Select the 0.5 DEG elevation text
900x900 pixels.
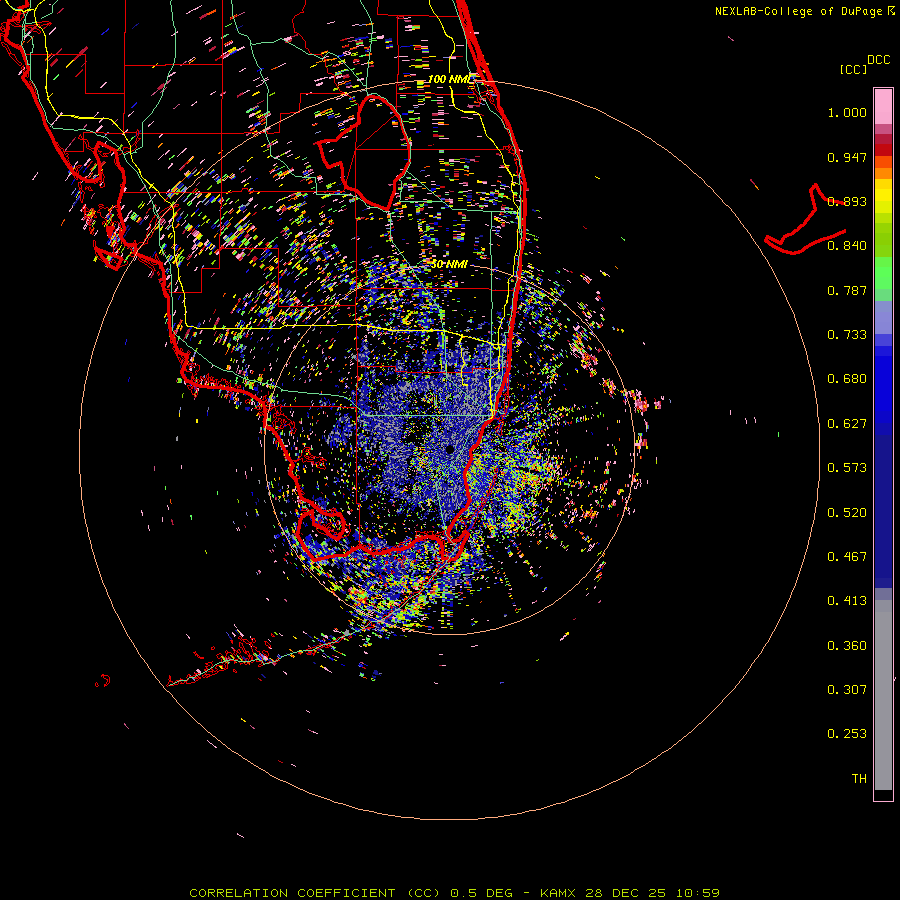(480, 893)
